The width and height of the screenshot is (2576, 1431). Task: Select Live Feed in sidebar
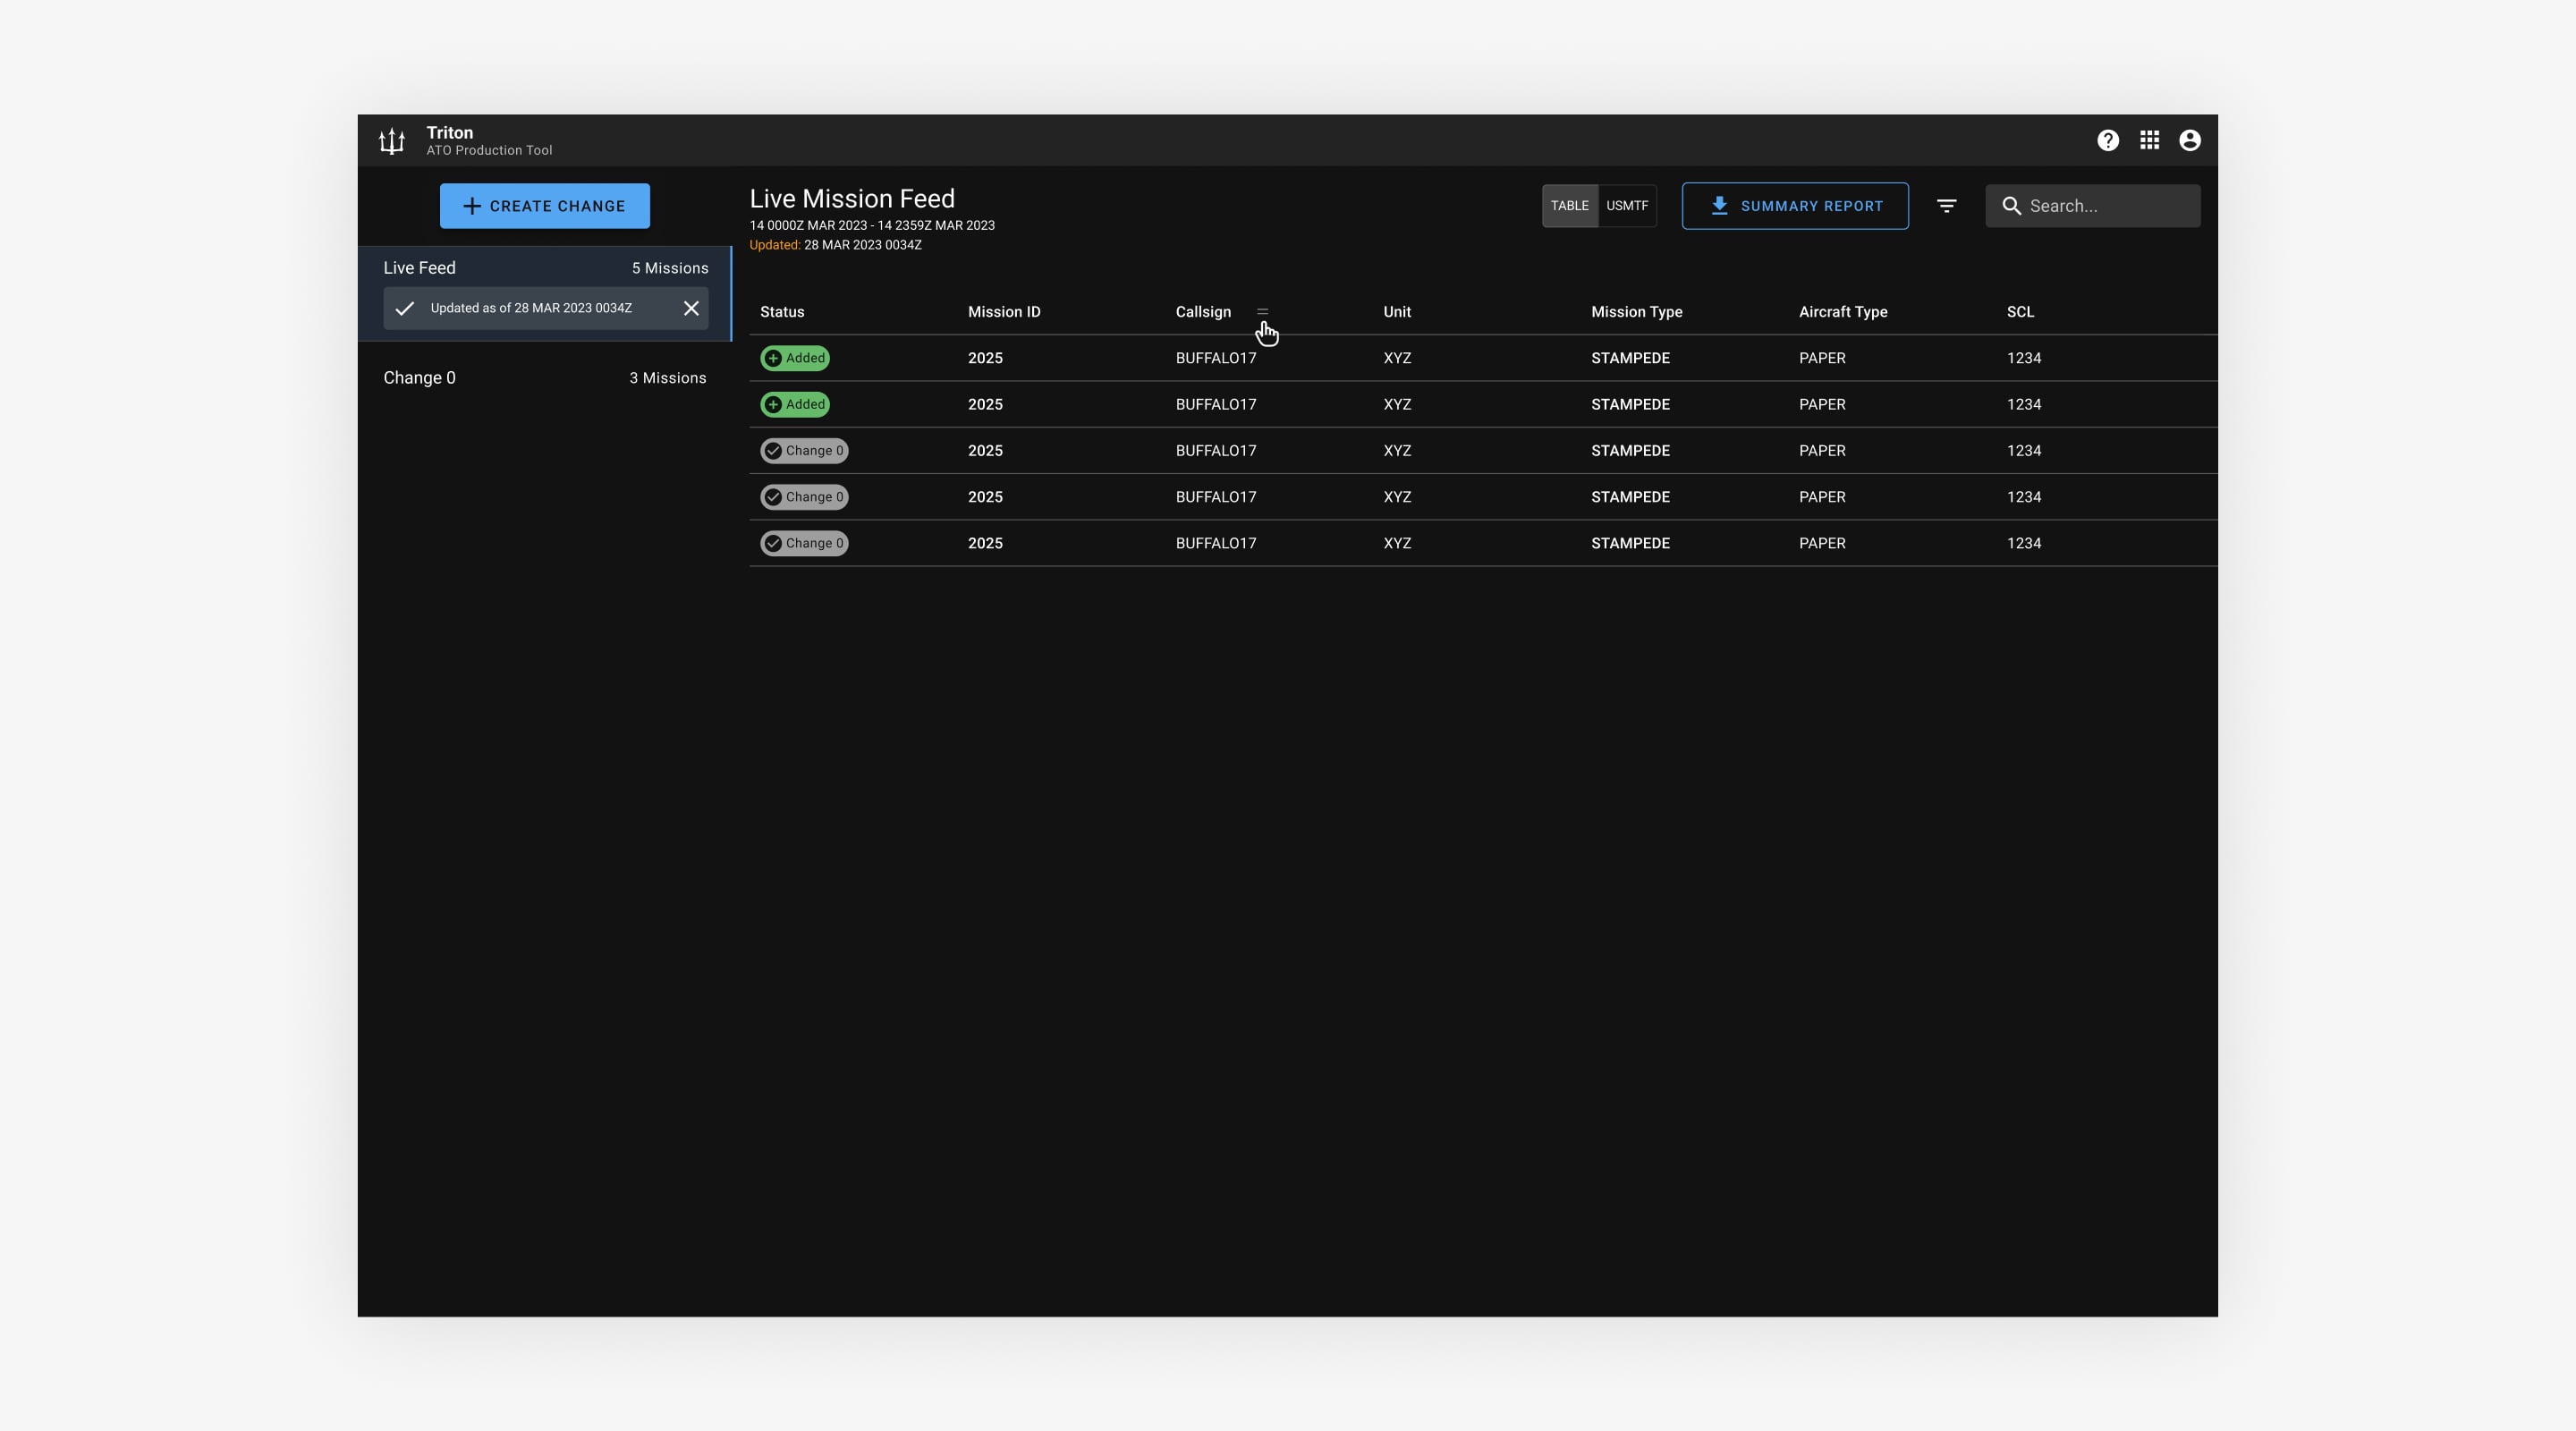[x=420, y=268]
